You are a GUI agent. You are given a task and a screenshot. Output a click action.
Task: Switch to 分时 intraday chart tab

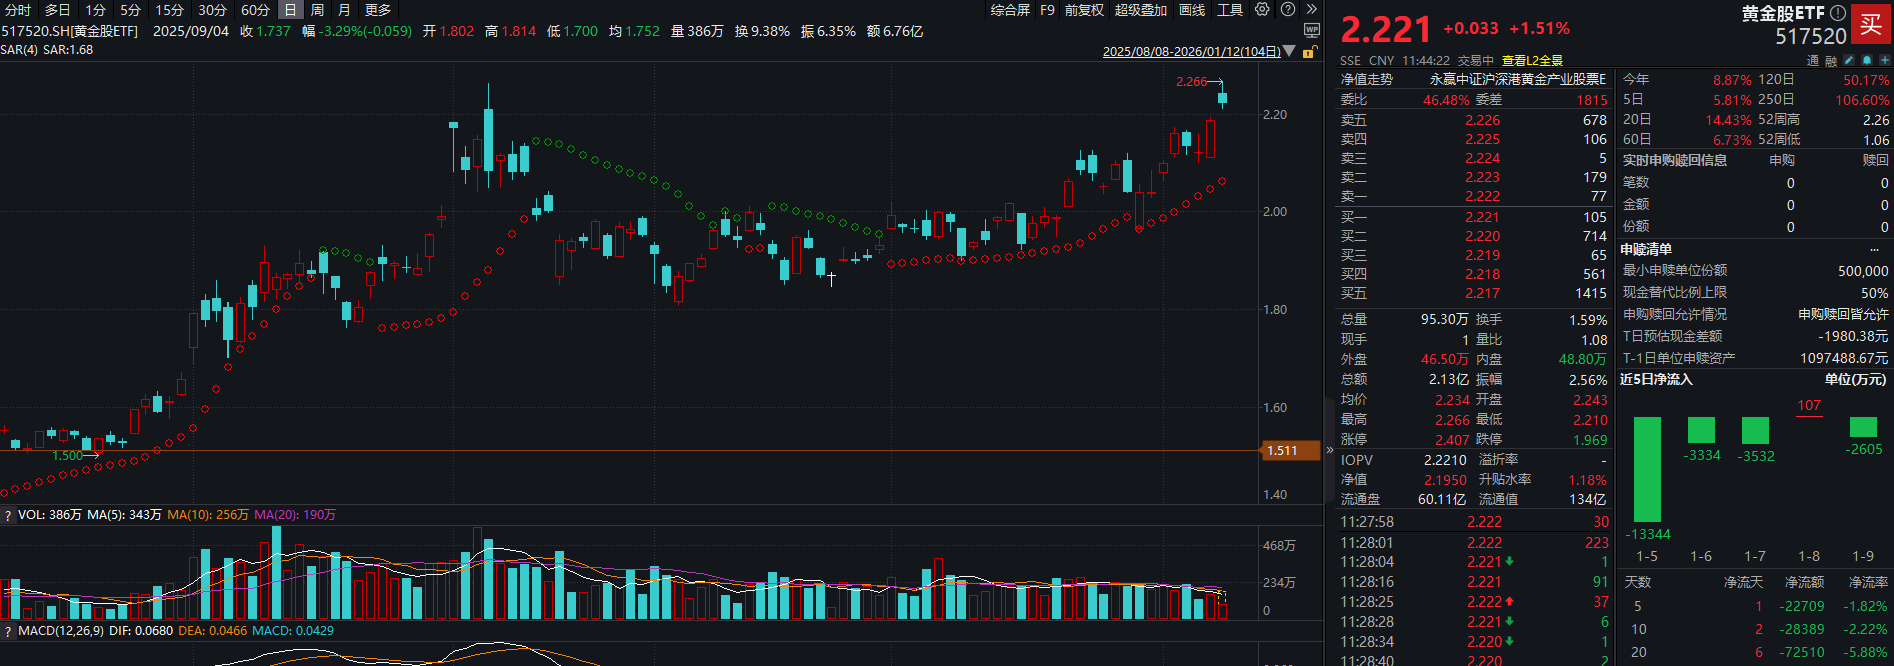pos(18,10)
